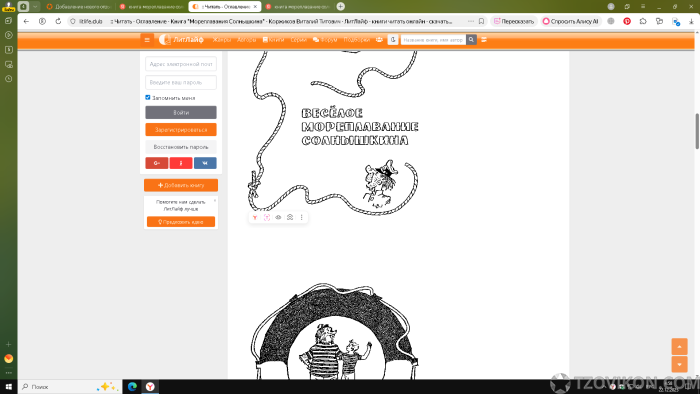Open the Серии menu
Viewport: 700px width, 394px height.
tap(298, 40)
